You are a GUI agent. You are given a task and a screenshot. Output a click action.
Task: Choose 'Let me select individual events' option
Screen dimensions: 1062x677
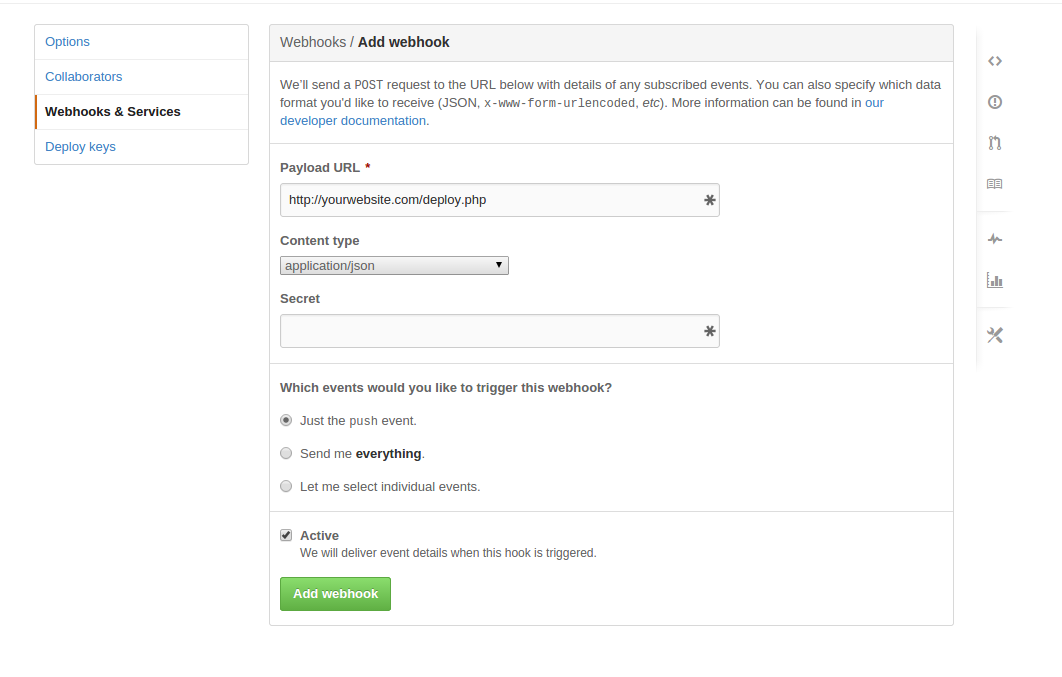[x=286, y=487]
